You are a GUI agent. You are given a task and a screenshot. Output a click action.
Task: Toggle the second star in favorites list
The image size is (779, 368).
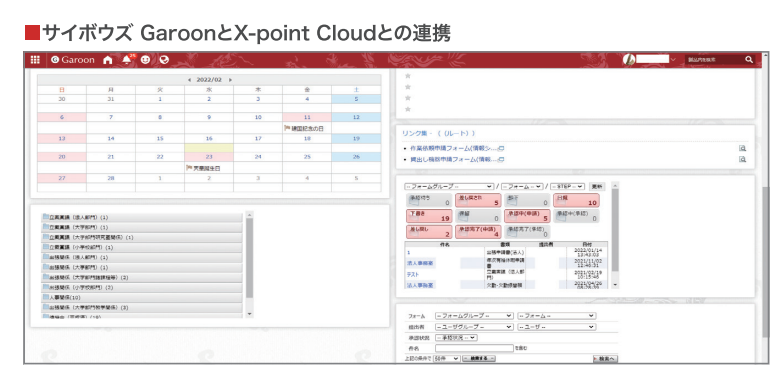click(x=408, y=87)
